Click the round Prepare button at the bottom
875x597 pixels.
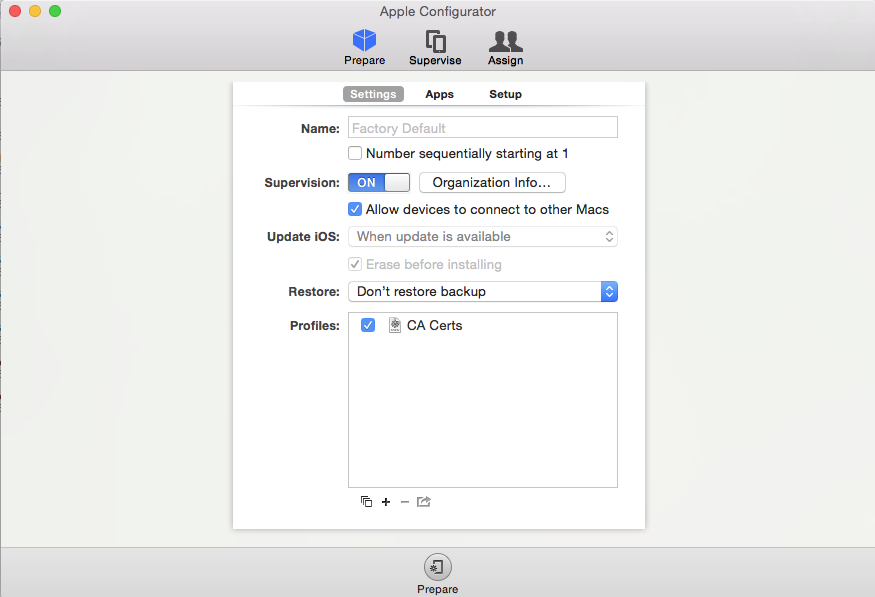(438, 567)
